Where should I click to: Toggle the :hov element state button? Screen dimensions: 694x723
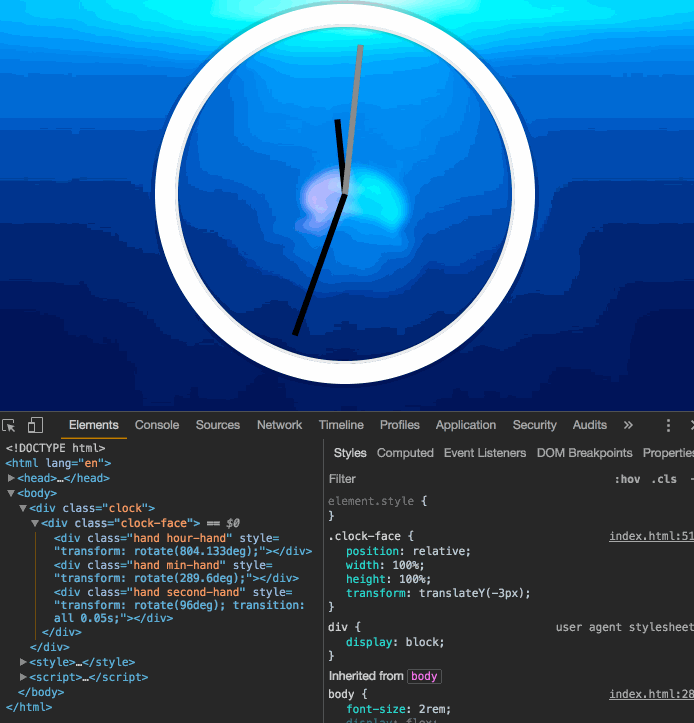[x=628, y=479]
